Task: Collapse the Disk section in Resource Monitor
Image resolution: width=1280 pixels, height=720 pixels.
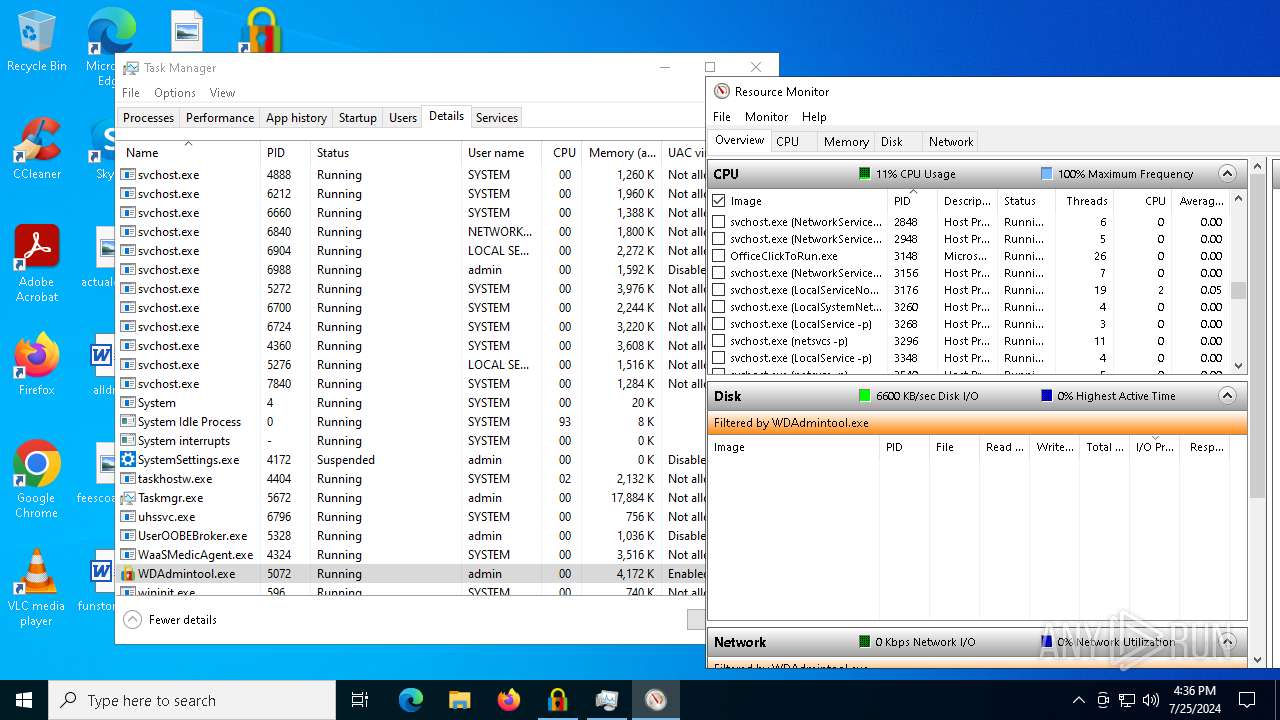Action: click(1227, 396)
